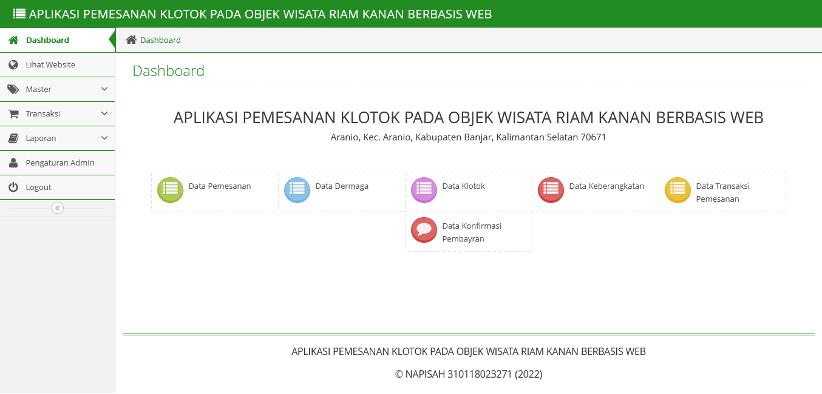Viewport: 822px width, 394px height.
Task: Select Dashboard in the sidebar menu
Action: tap(58, 40)
